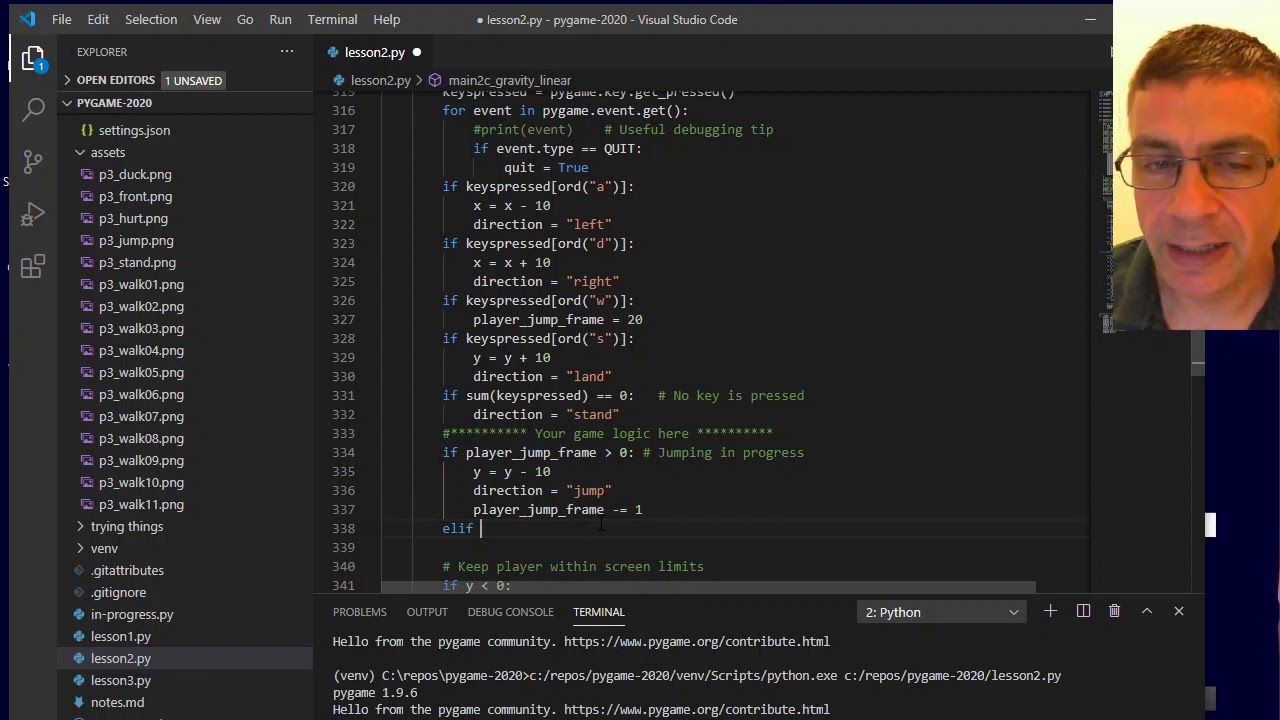1280x720 pixels.
Task: Open p3_duck.png file
Action: point(135,175)
